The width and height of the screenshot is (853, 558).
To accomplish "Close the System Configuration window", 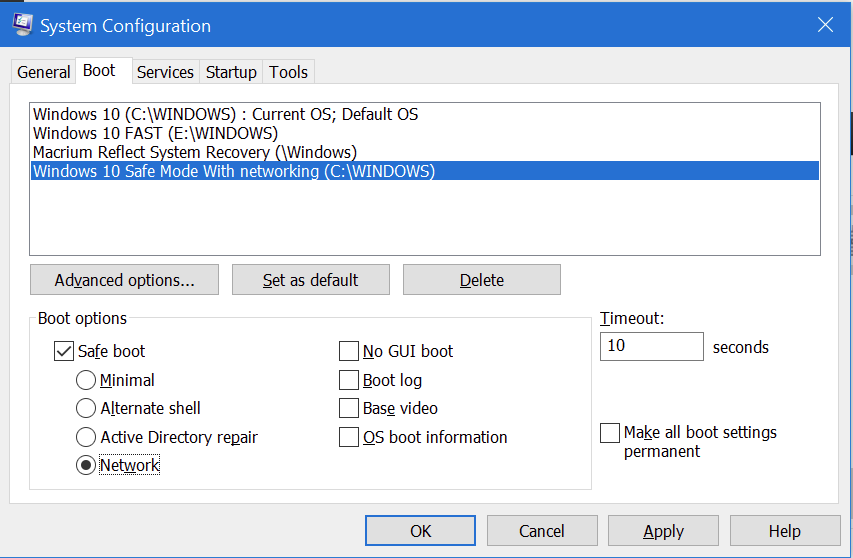I will 825,24.
